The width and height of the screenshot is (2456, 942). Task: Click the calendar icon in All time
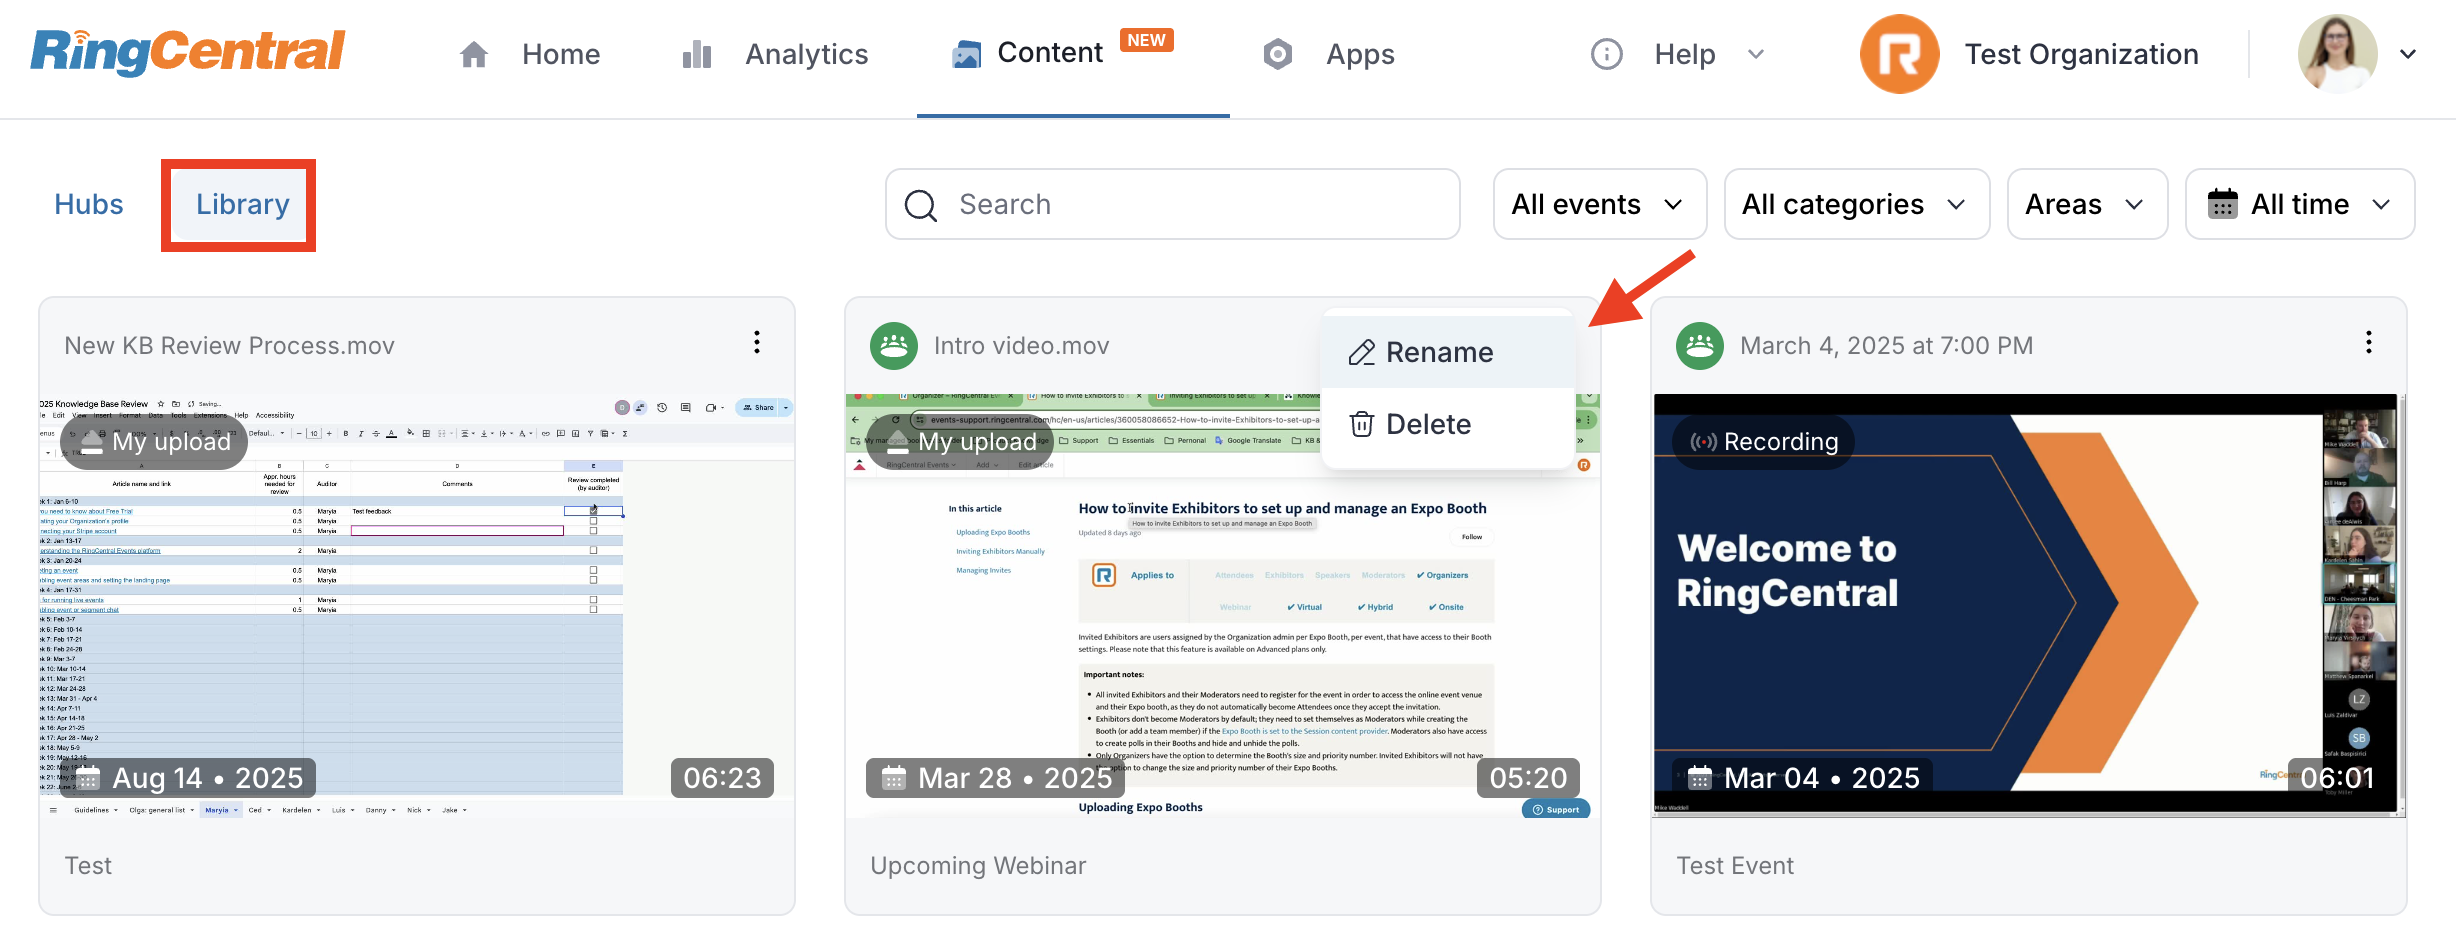click(x=2222, y=204)
